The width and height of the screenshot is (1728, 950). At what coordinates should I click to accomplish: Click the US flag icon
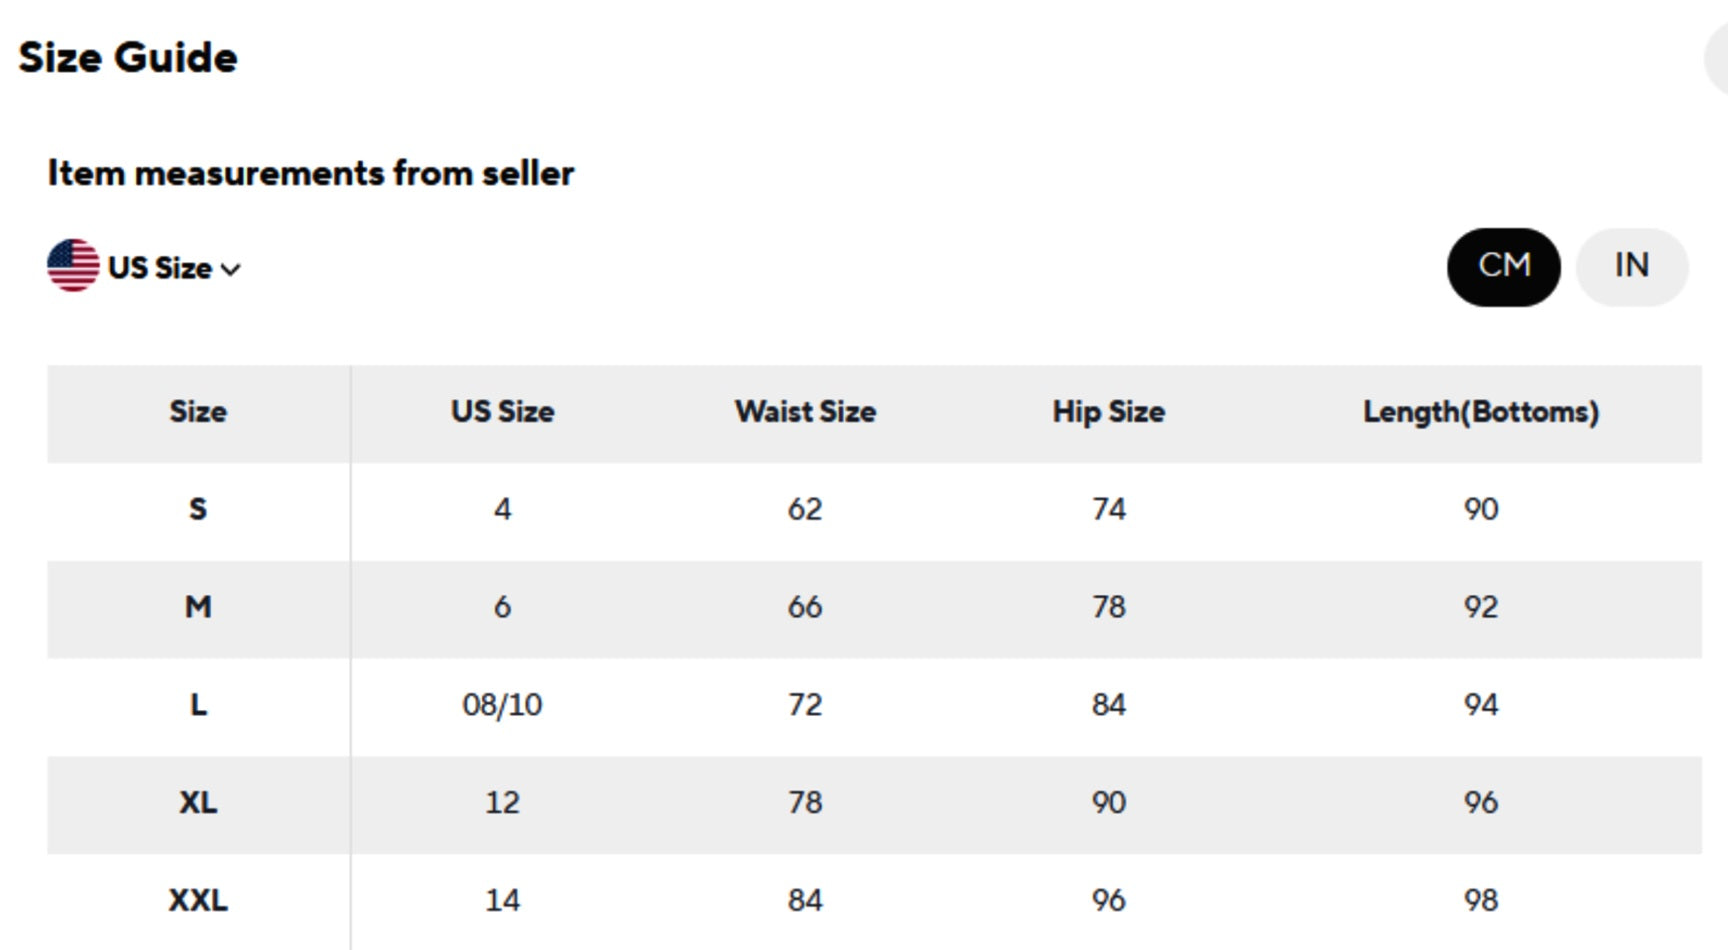(73, 266)
